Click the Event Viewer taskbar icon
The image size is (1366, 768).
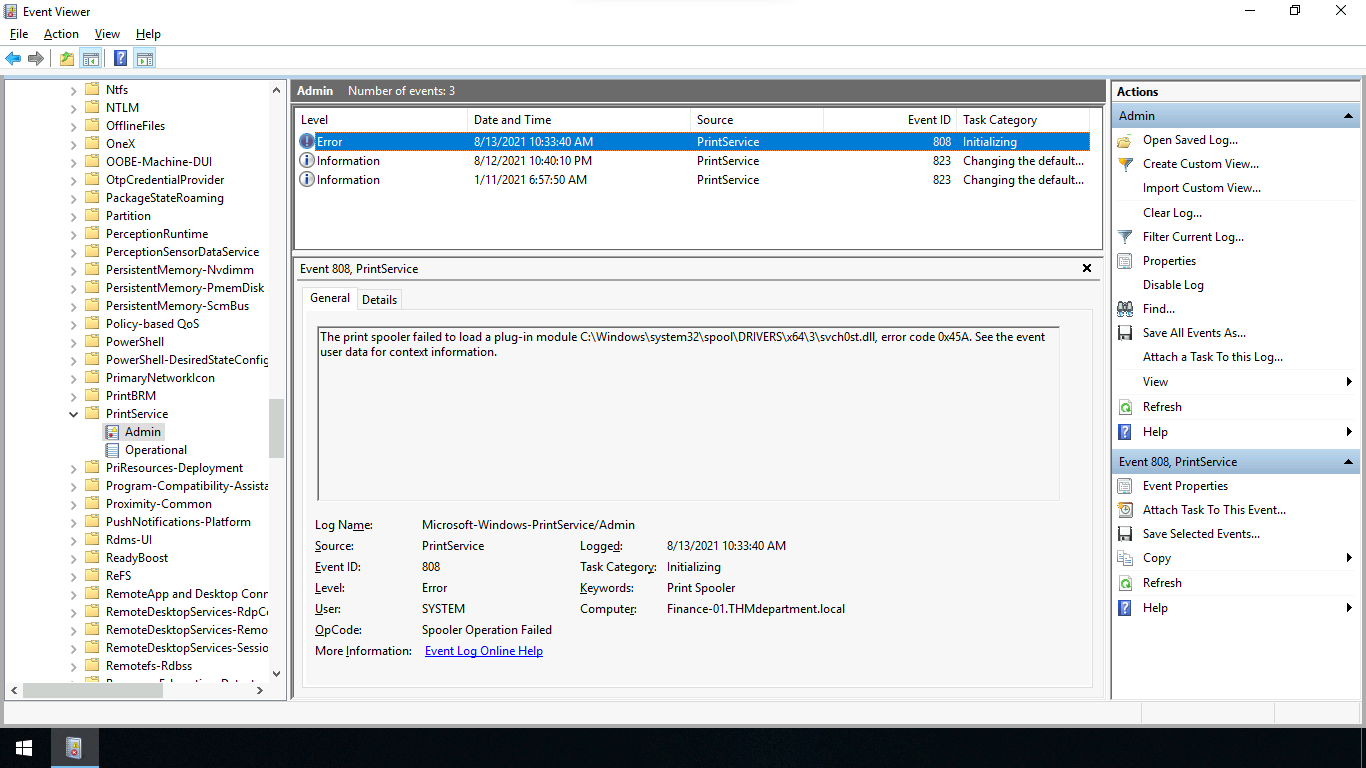click(x=74, y=747)
